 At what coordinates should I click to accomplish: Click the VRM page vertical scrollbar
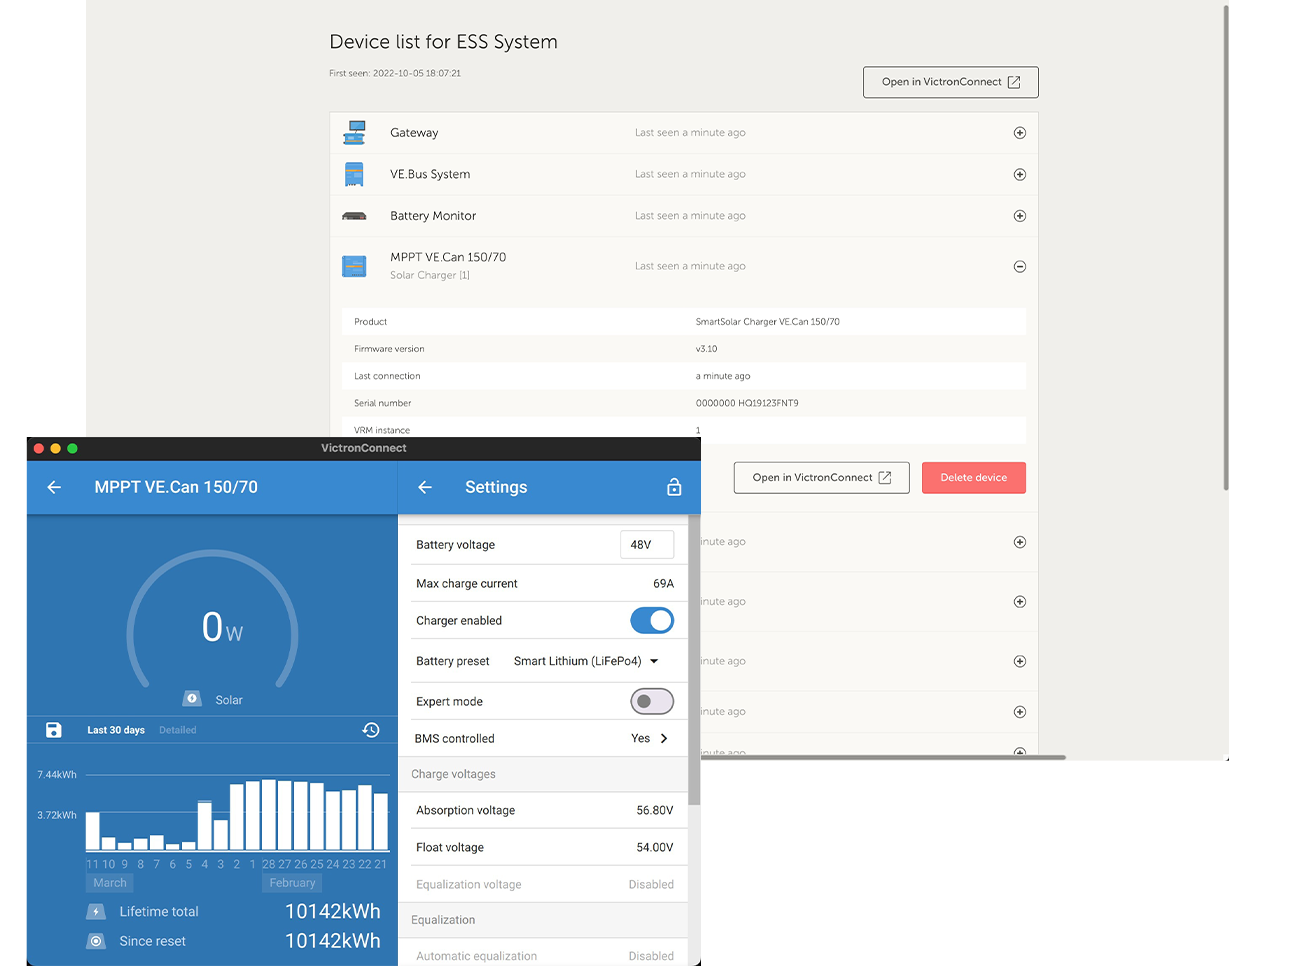pyautogui.click(x=1226, y=248)
